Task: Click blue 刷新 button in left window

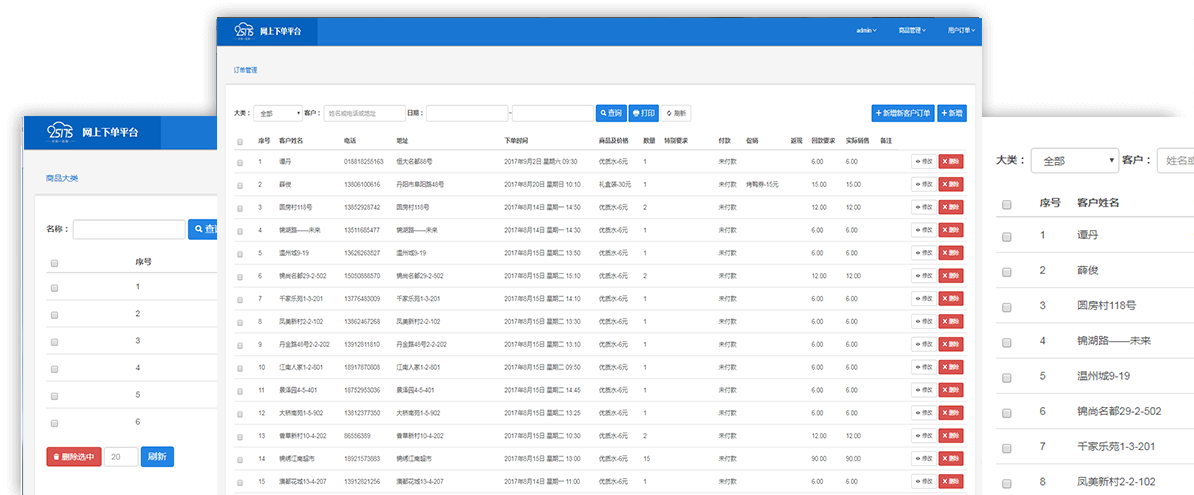Action: point(157,457)
